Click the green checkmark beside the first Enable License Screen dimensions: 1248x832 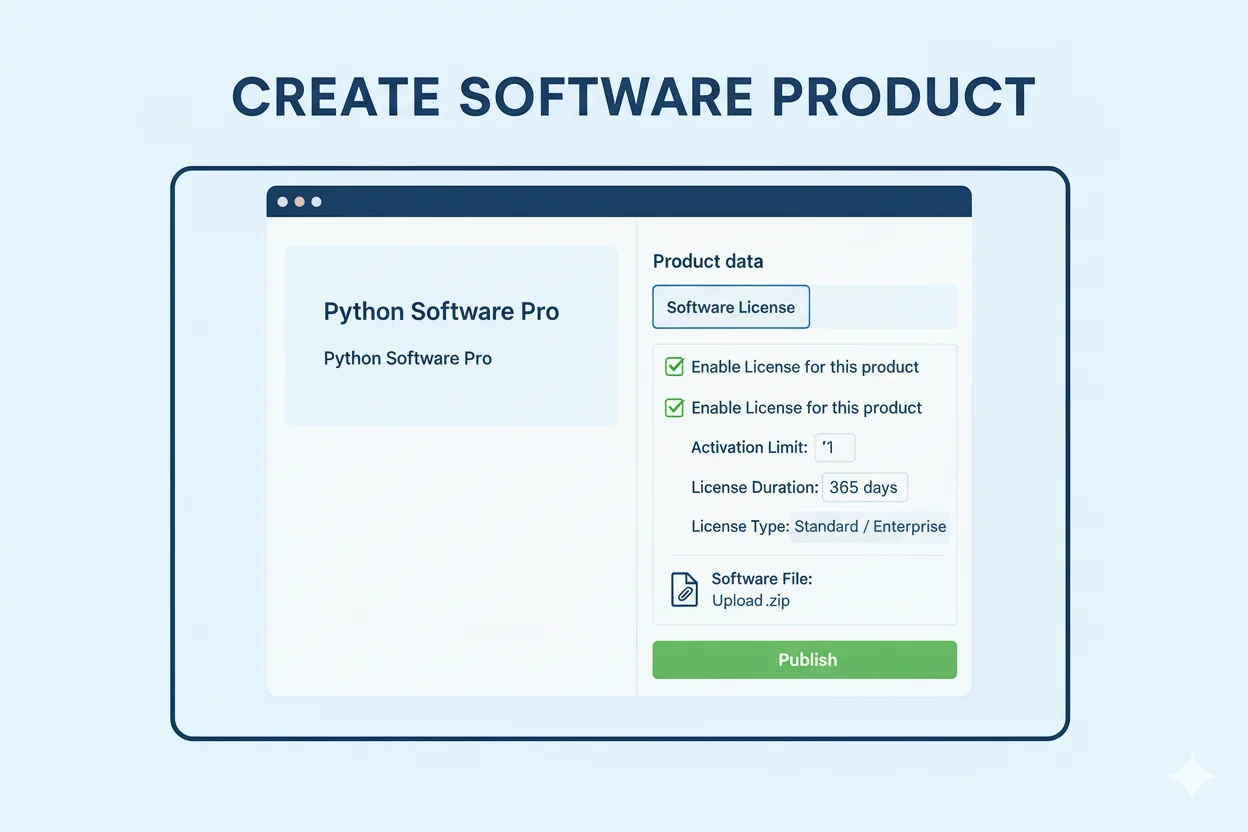pyautogui.click(x=674, y=367)
